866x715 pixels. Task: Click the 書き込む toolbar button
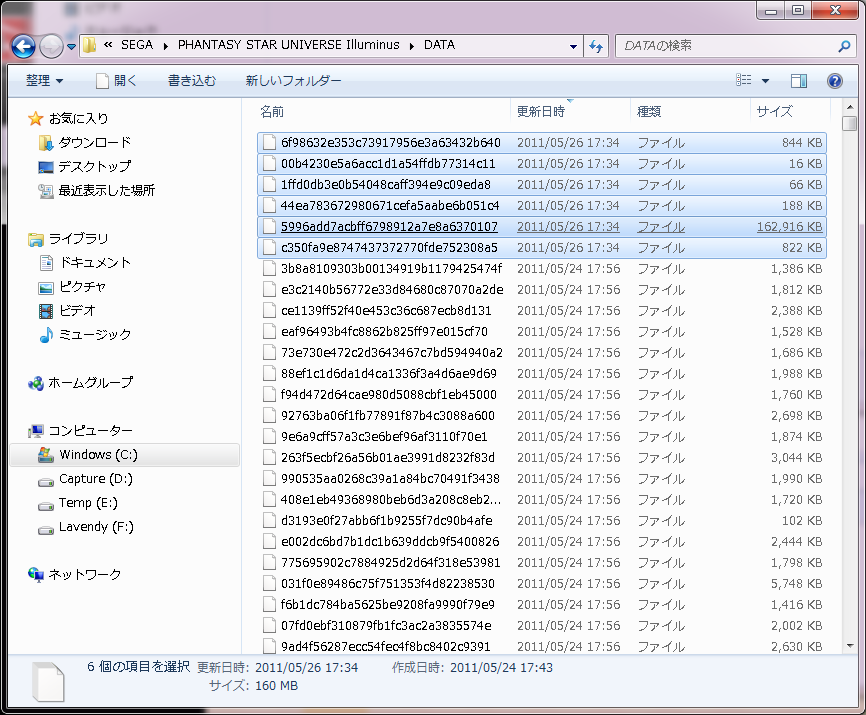tap(192, 81)
